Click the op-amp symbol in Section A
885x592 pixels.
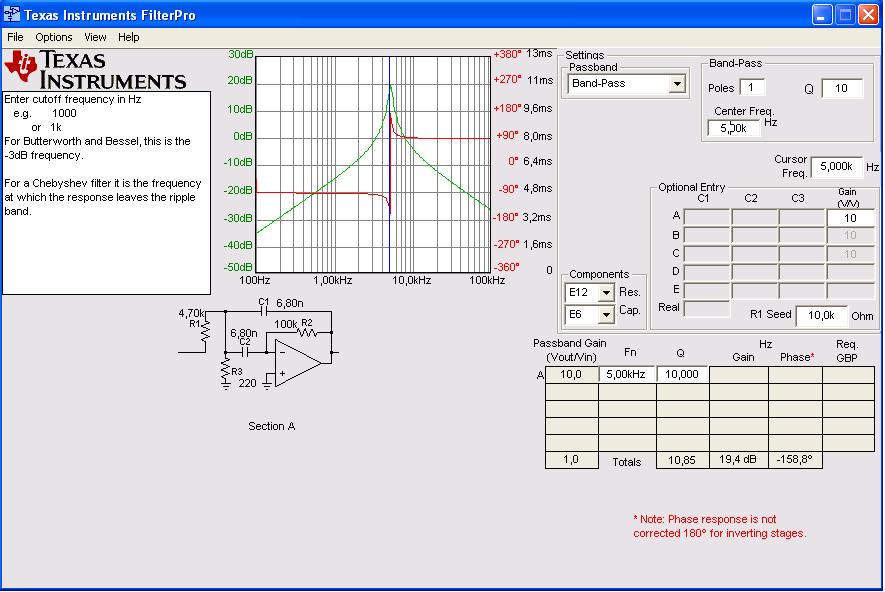tap(297, 363)
